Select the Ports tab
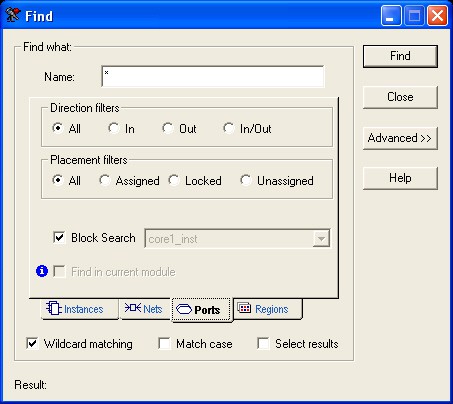The width and height of the screenshot is (453, 404). pyautogui.click(x=202, y=310)
